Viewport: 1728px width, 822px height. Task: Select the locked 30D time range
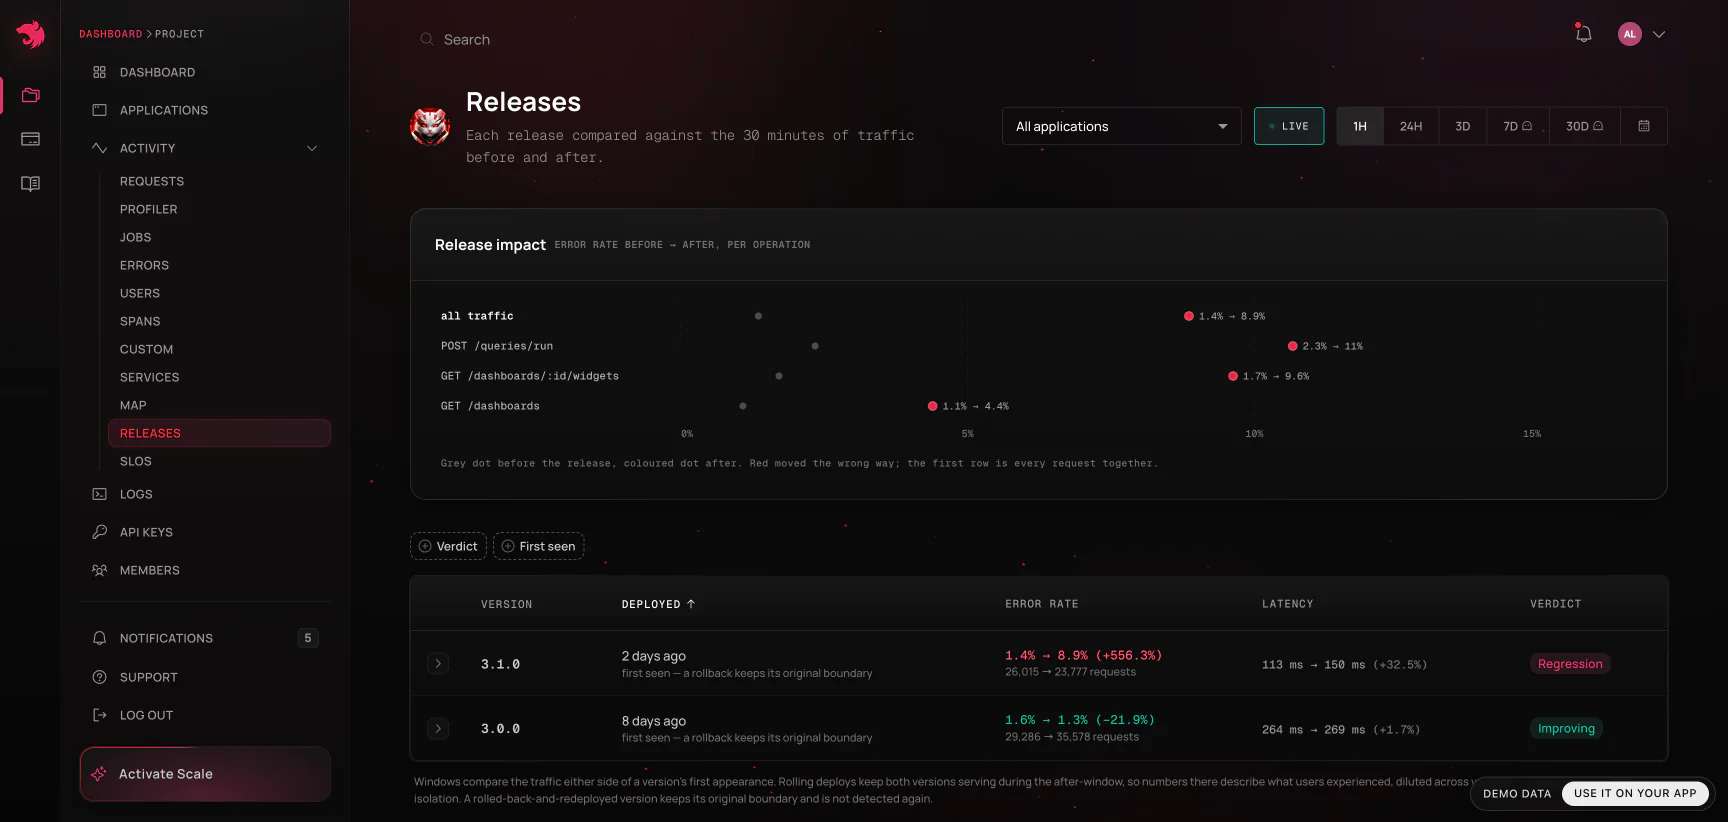1585,126
